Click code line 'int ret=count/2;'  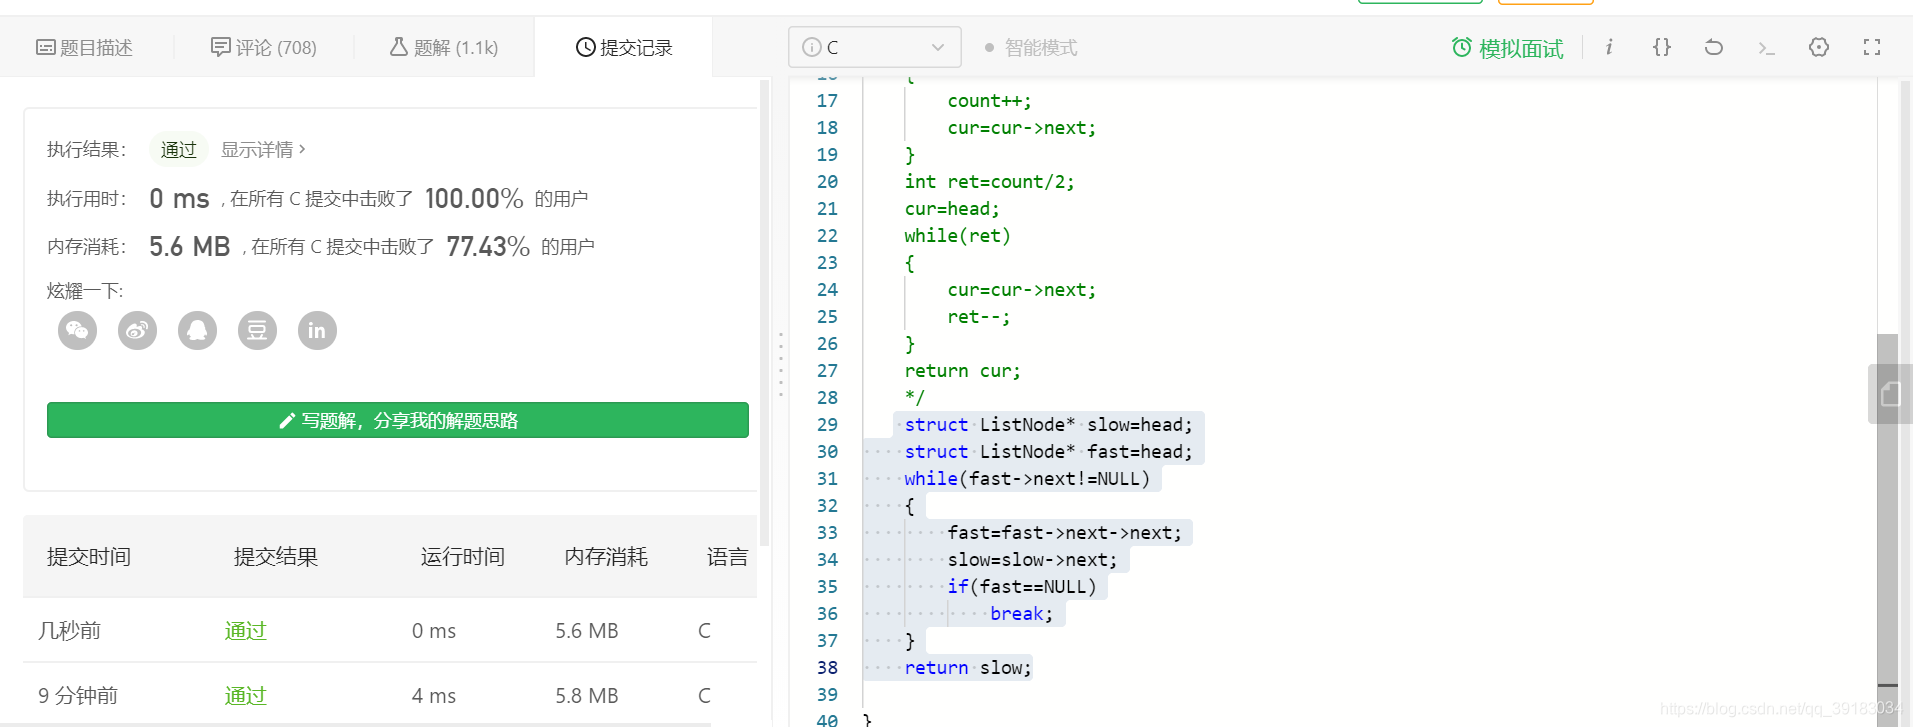coord(989,182)
